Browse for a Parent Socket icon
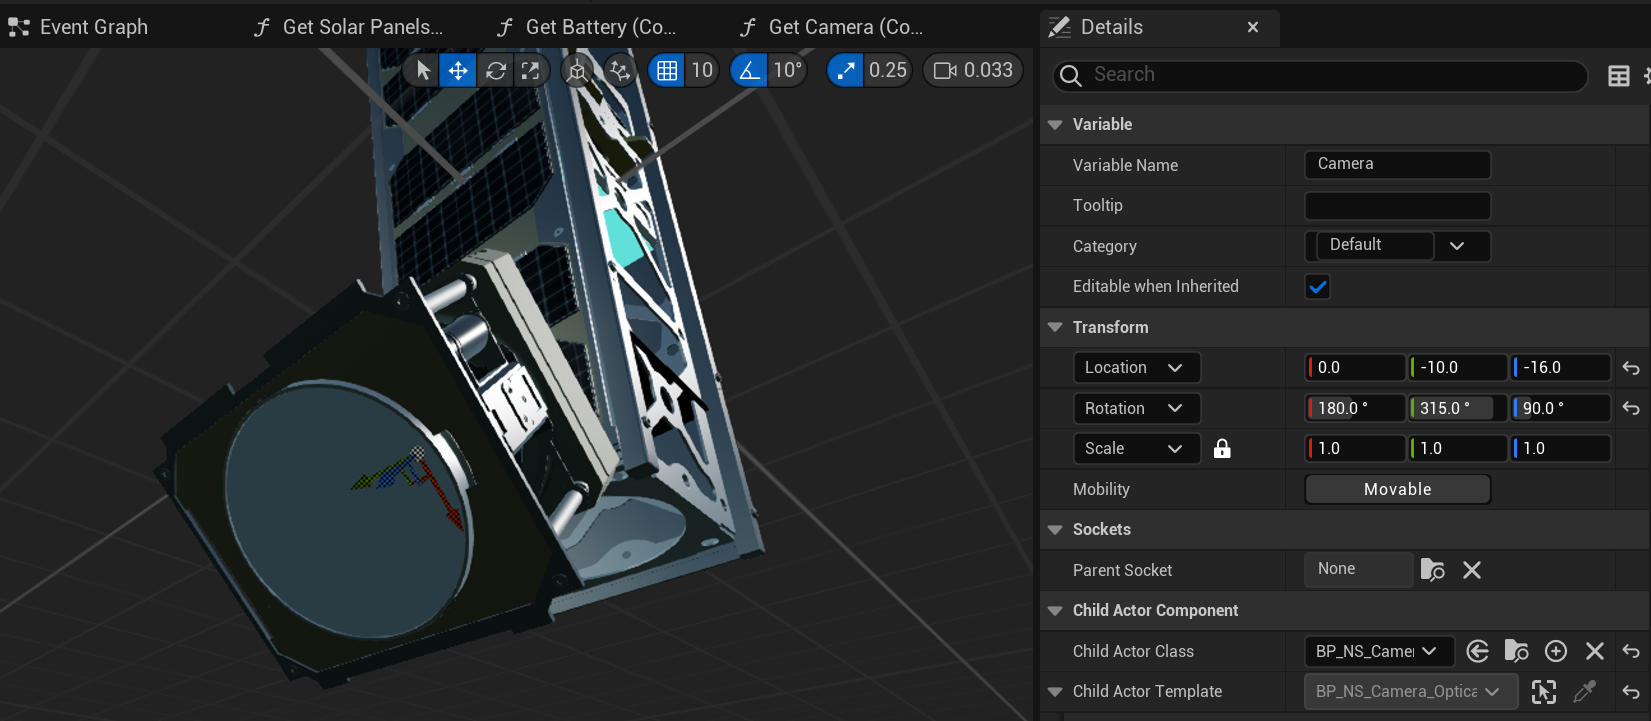The image size is (1651, 721). [x=1432, y=570]
